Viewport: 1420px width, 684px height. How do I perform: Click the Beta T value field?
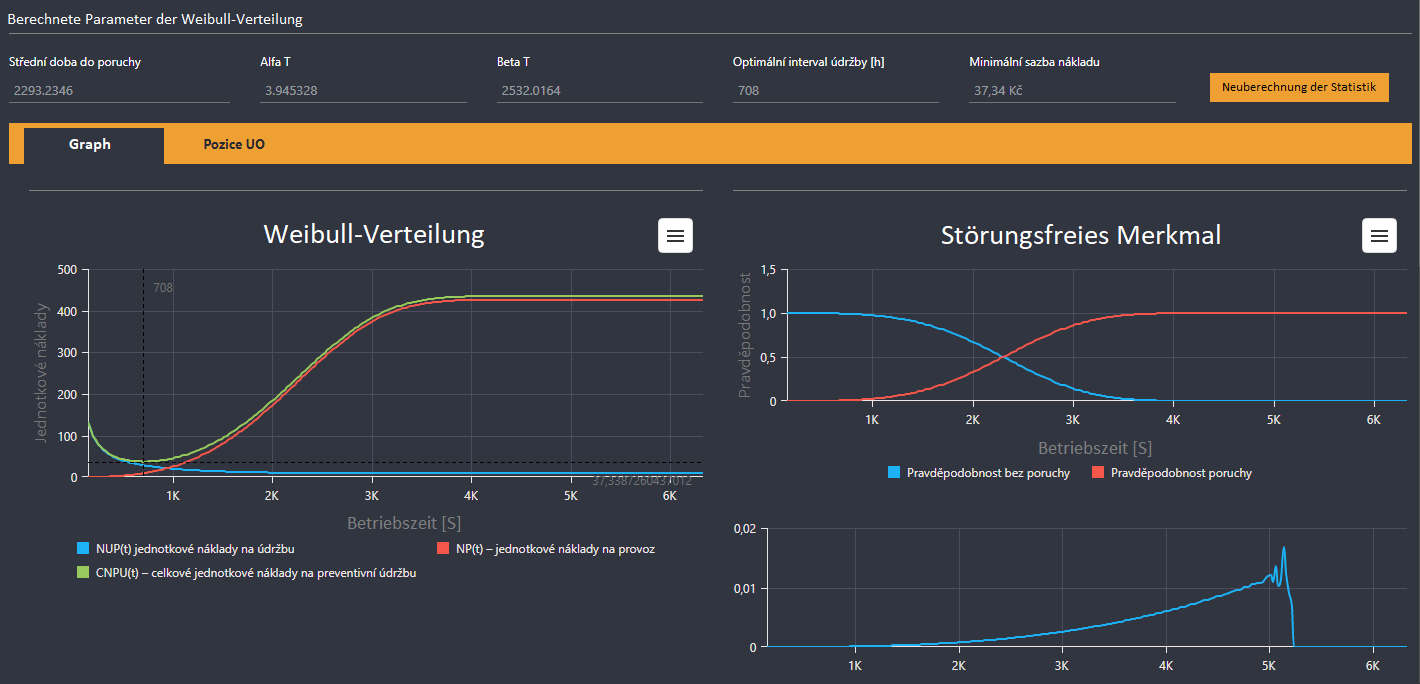pos(600,91)
